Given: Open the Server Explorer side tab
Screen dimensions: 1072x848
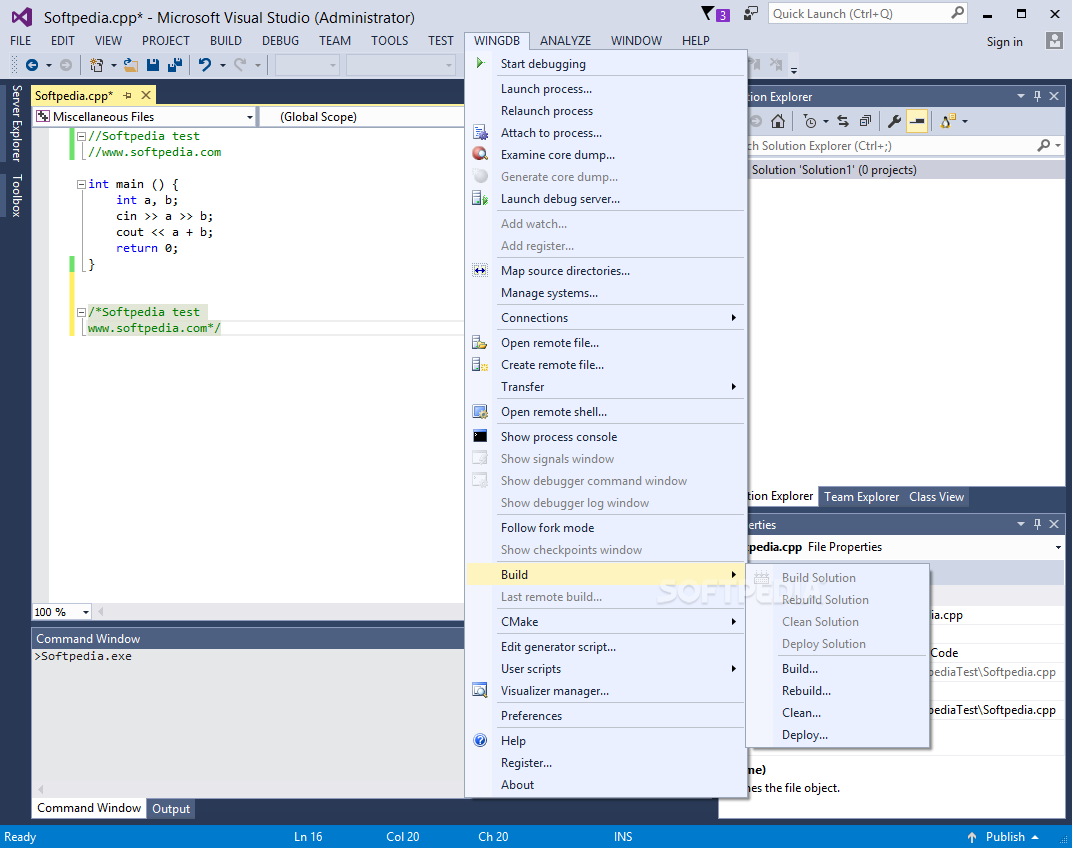Looking at the screenshot, I should pos(16,123).
